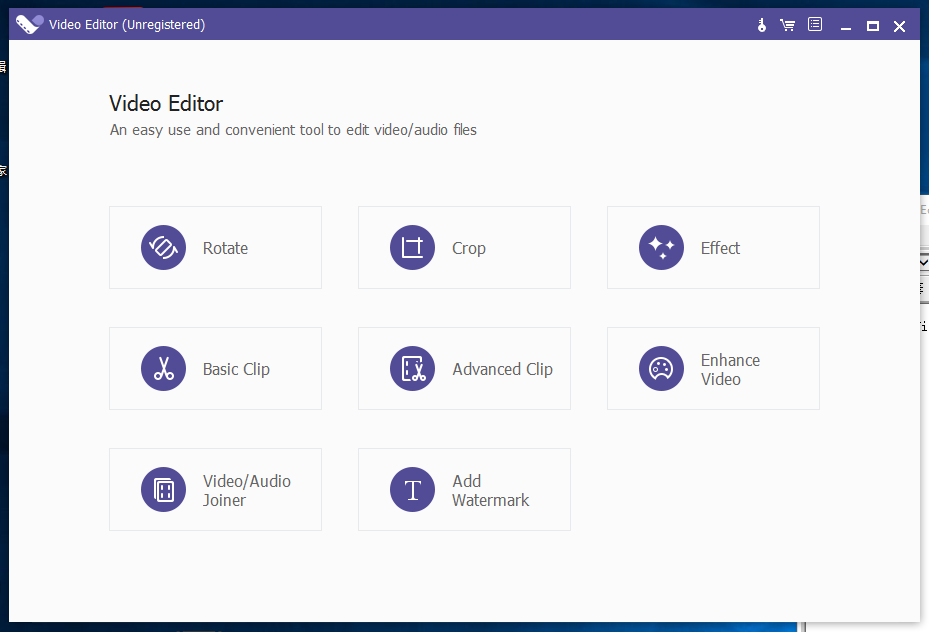This screenshot has height=632, width=929.
Task: Close the Video Editor window
Action: pyautogui.click(x=899, y=26)
